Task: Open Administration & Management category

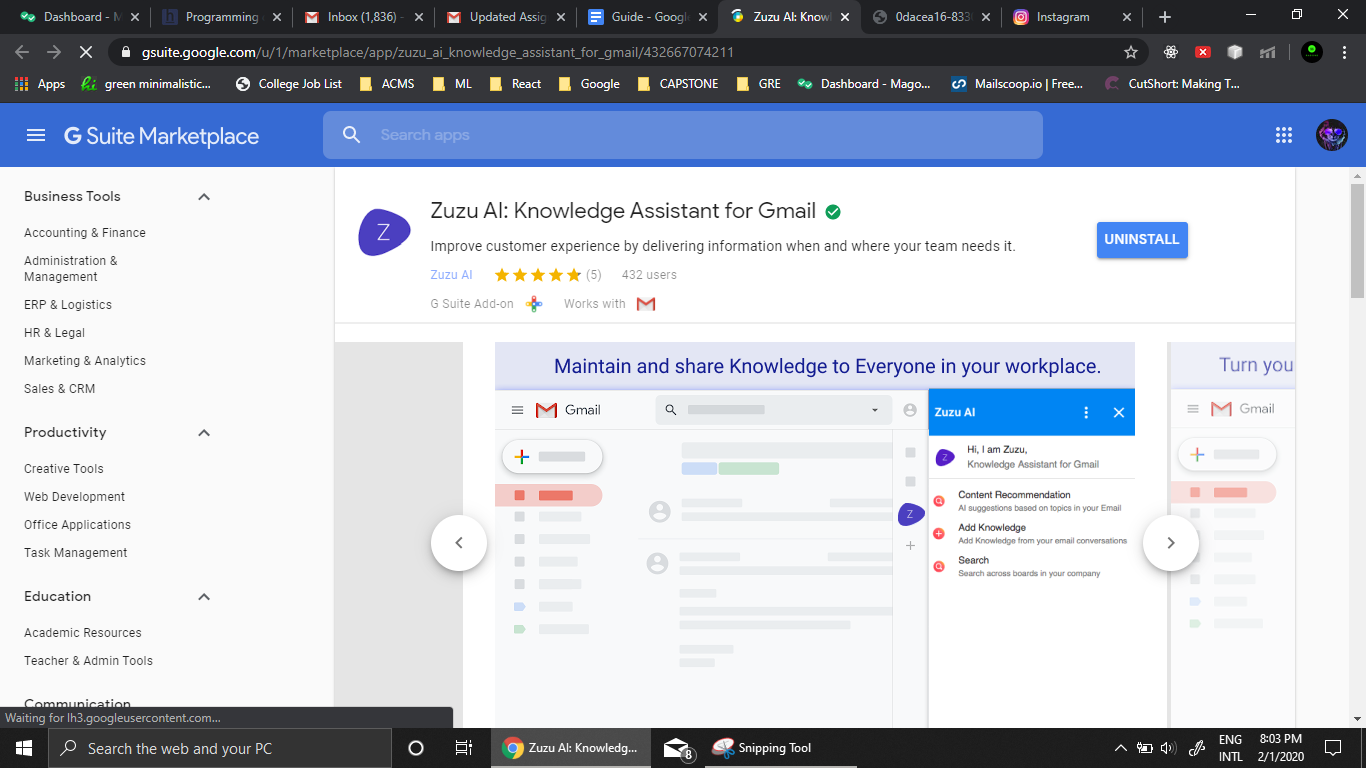Action: (x=71, y=269)
